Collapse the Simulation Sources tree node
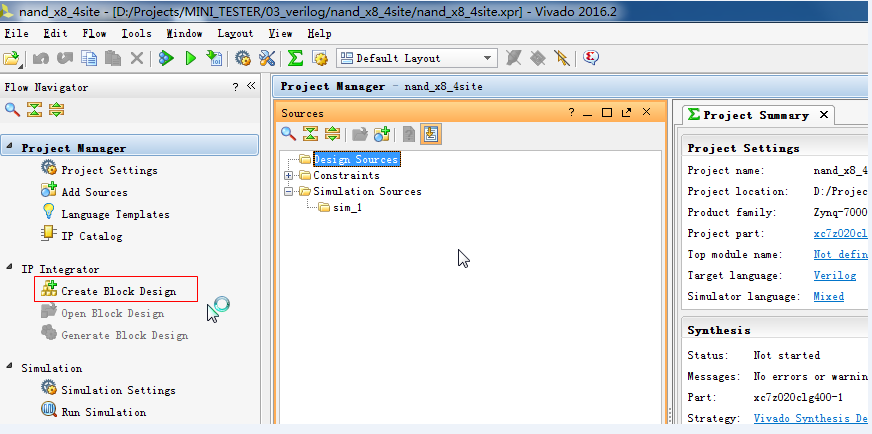This screenshot has height=434, width=872. (x=289, y=192)
